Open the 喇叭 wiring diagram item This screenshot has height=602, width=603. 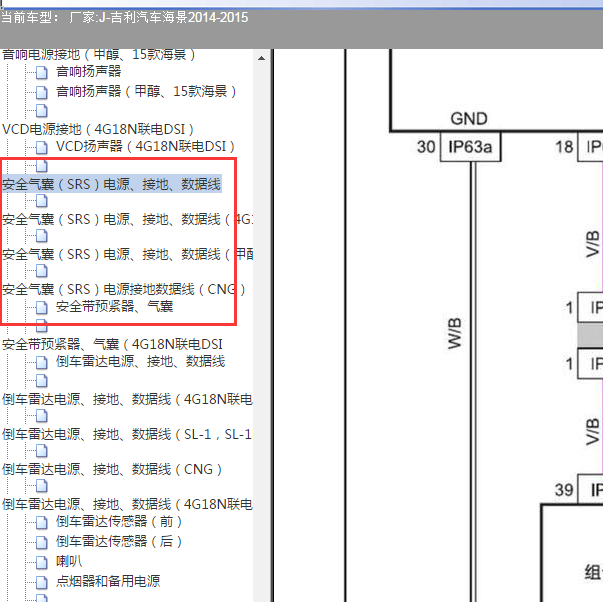69,562
